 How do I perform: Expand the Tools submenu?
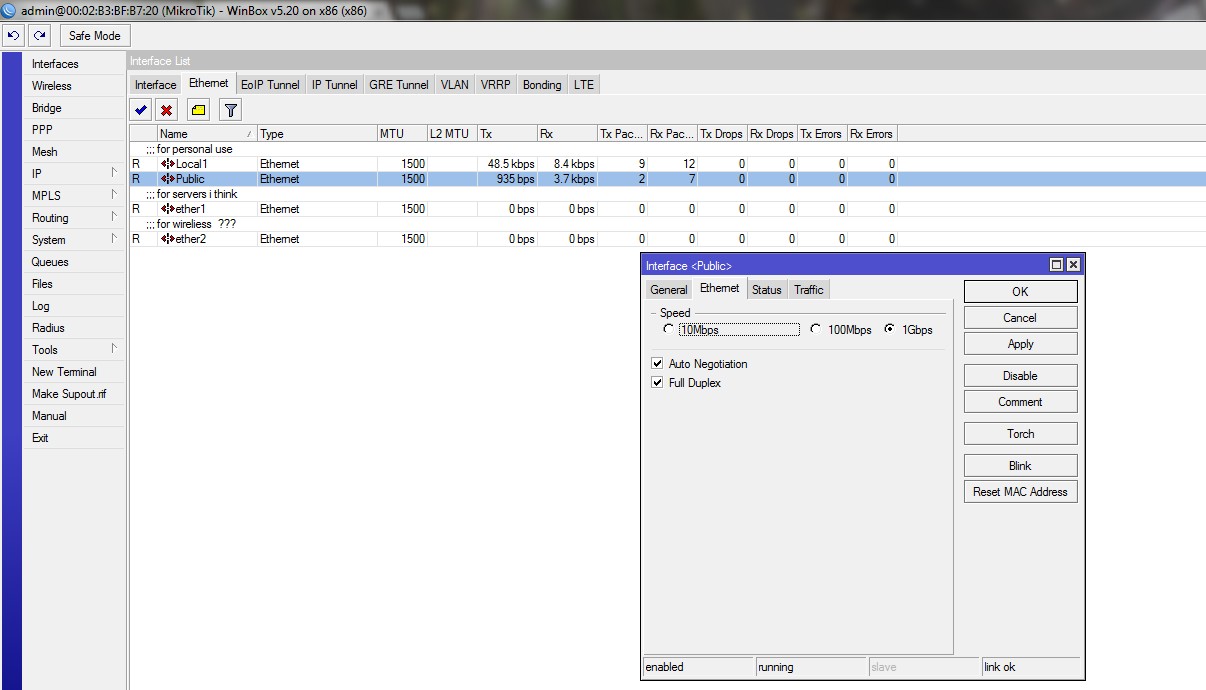click(114, 349)
